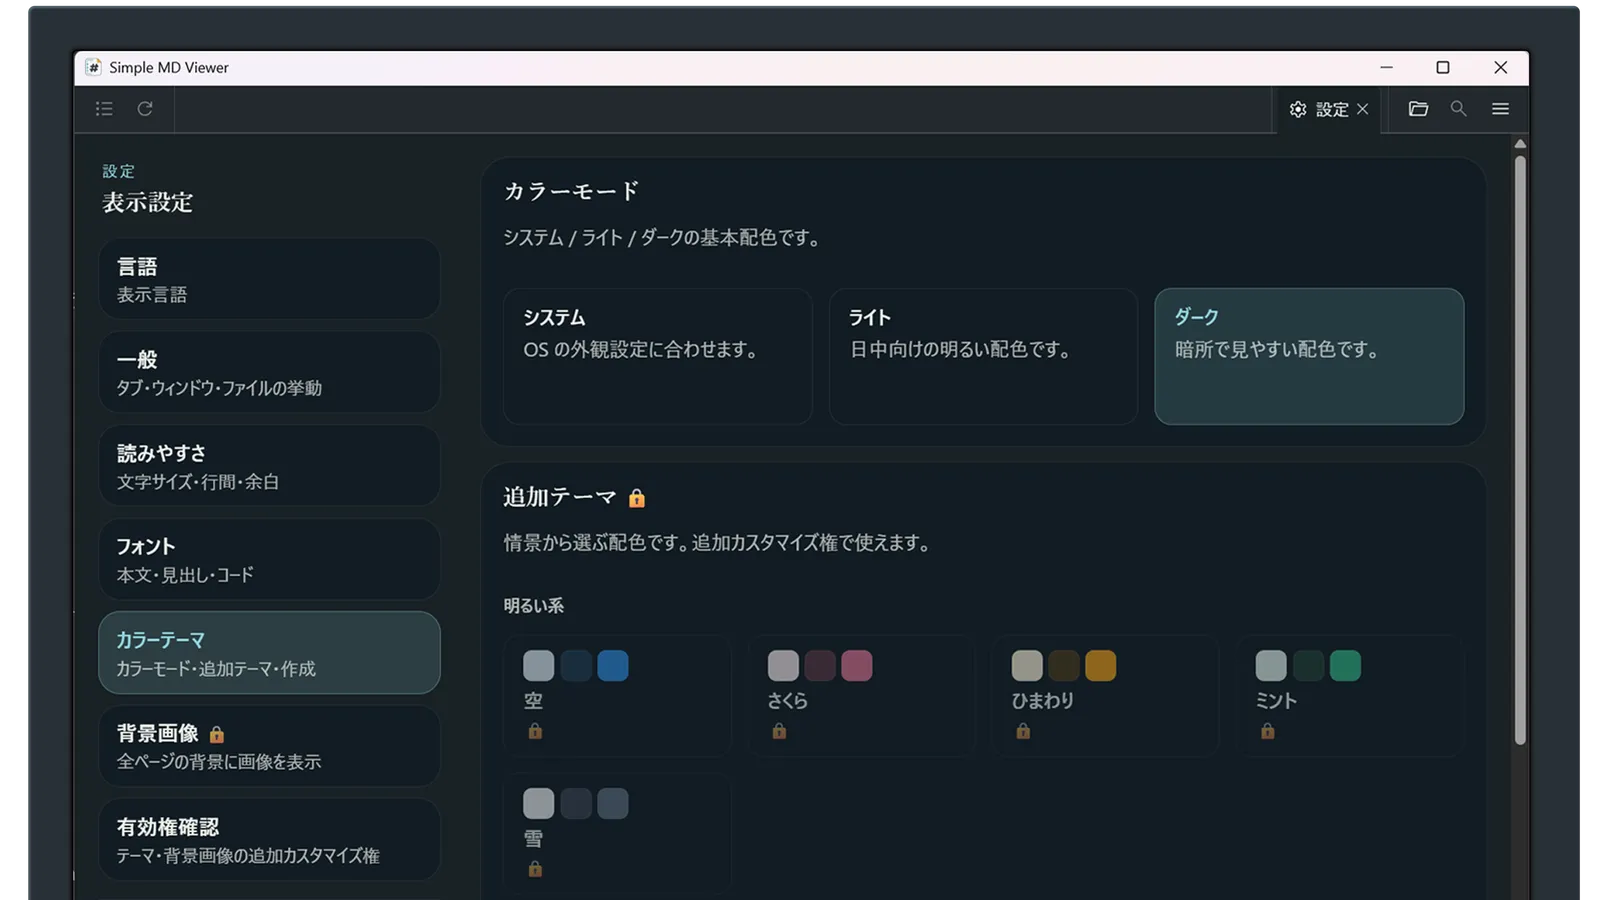
Task: Open a file with the folder icon
Action: [1418, 109]
